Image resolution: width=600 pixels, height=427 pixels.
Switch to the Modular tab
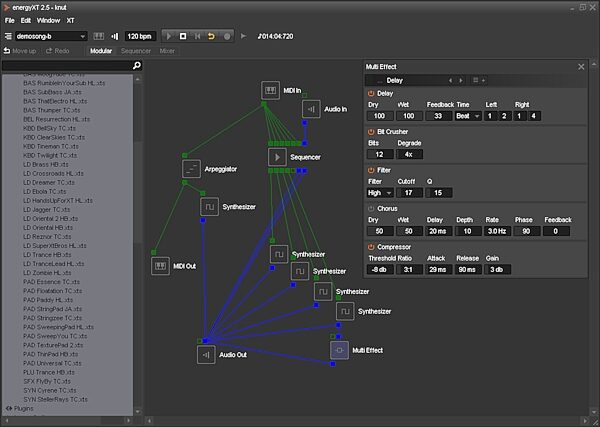coord(101,51)
